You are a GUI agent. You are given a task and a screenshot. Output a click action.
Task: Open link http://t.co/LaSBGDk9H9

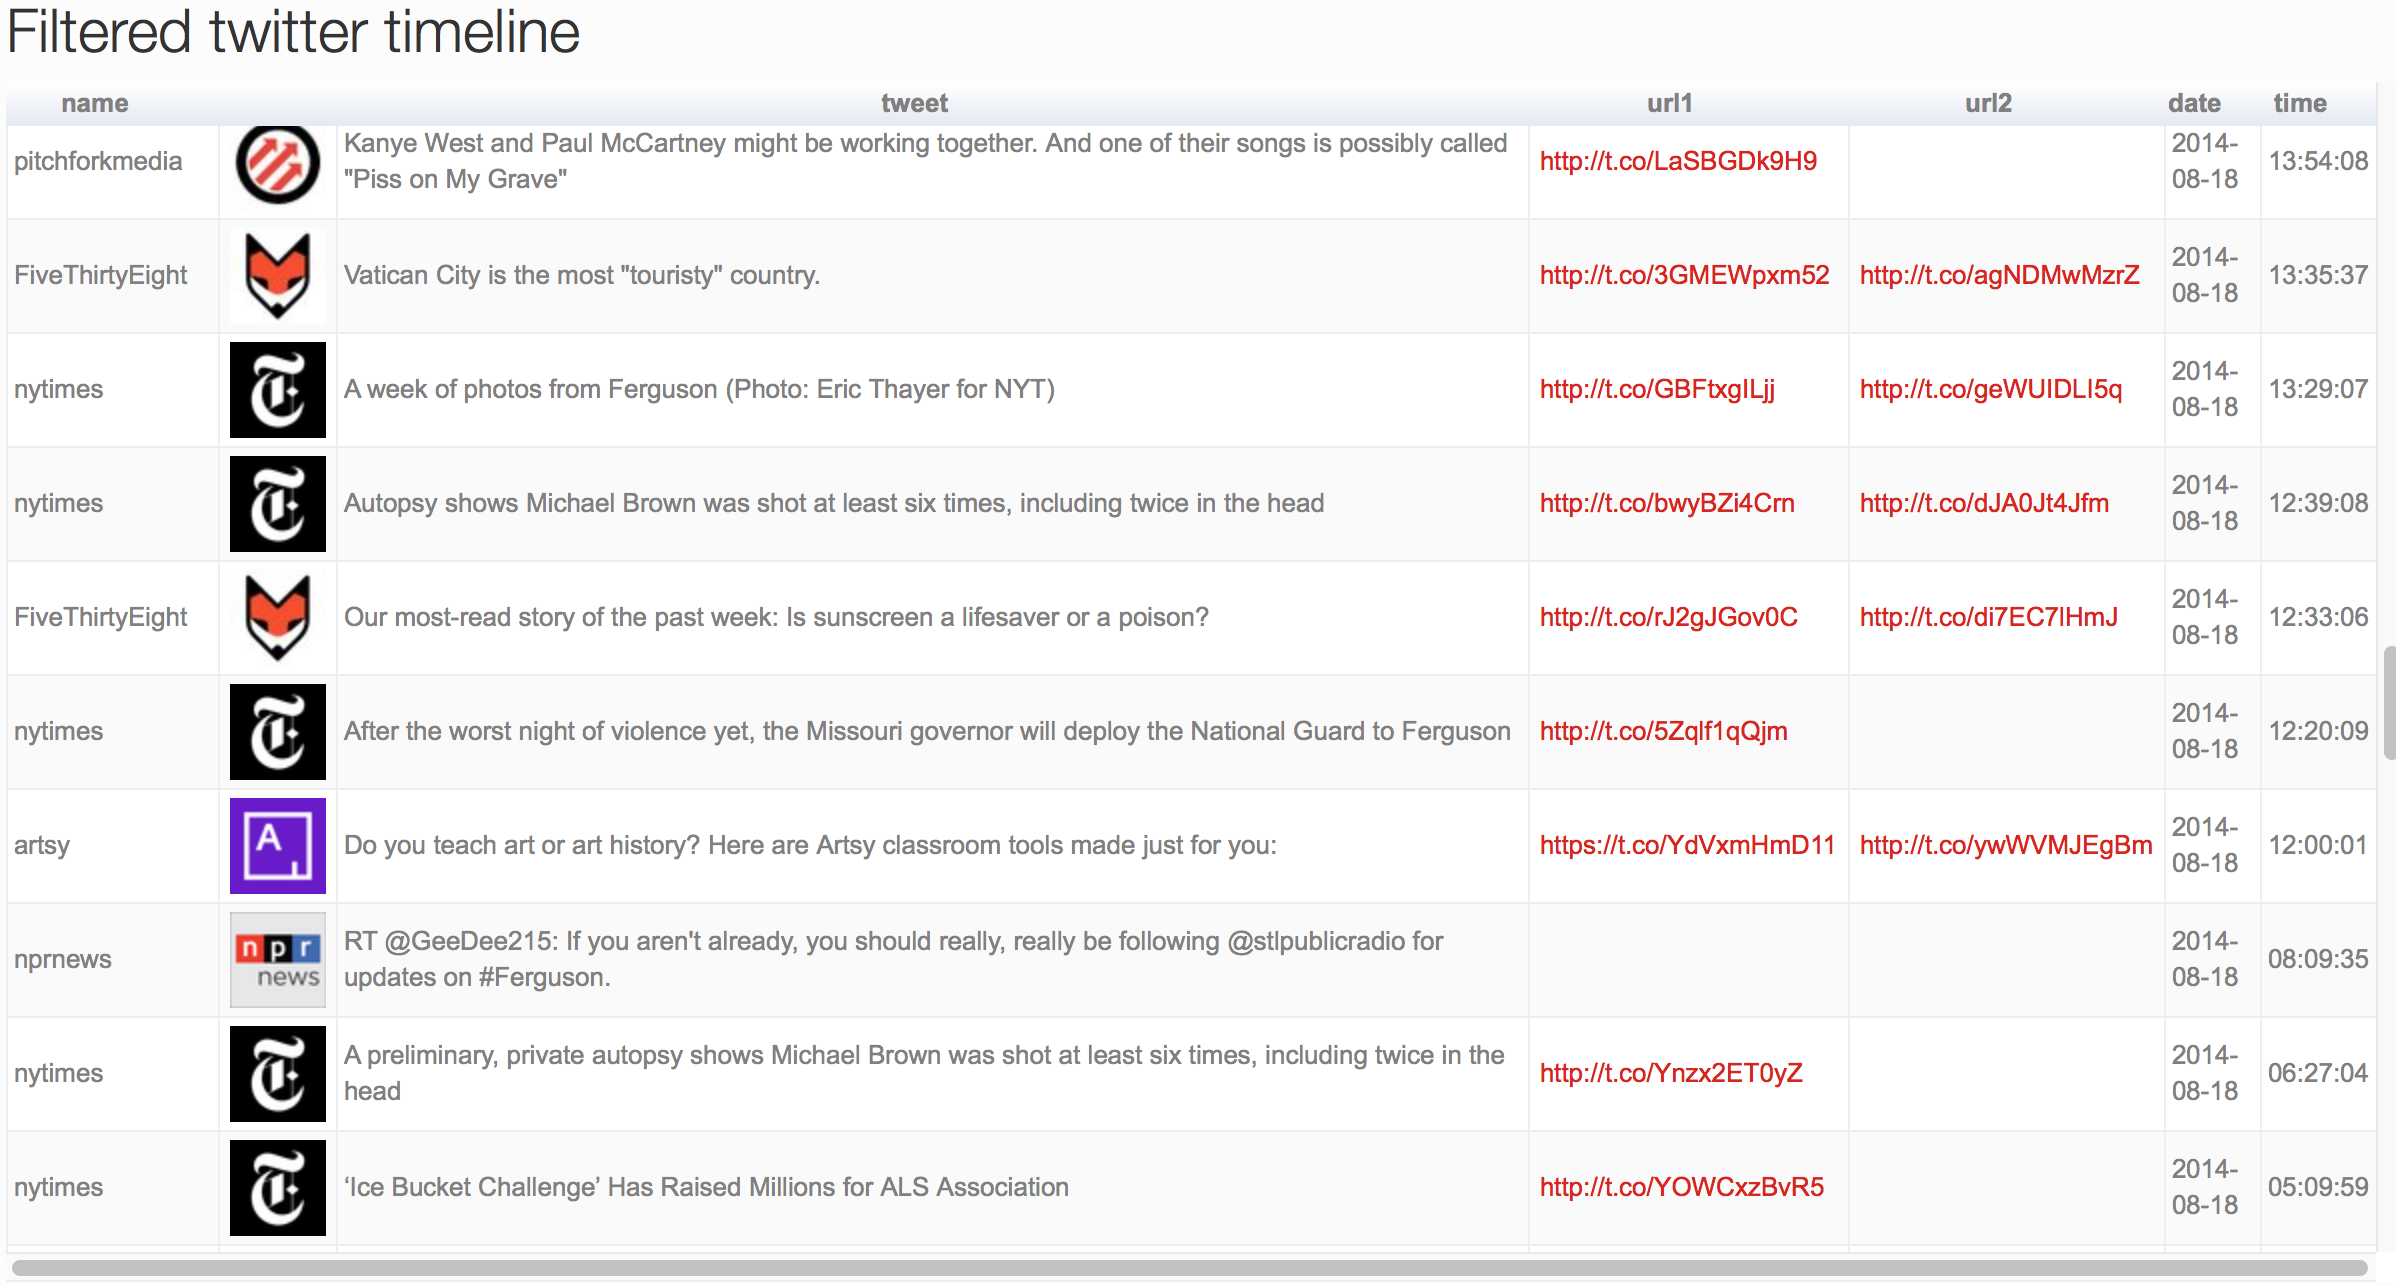[x=1677, y=162]
